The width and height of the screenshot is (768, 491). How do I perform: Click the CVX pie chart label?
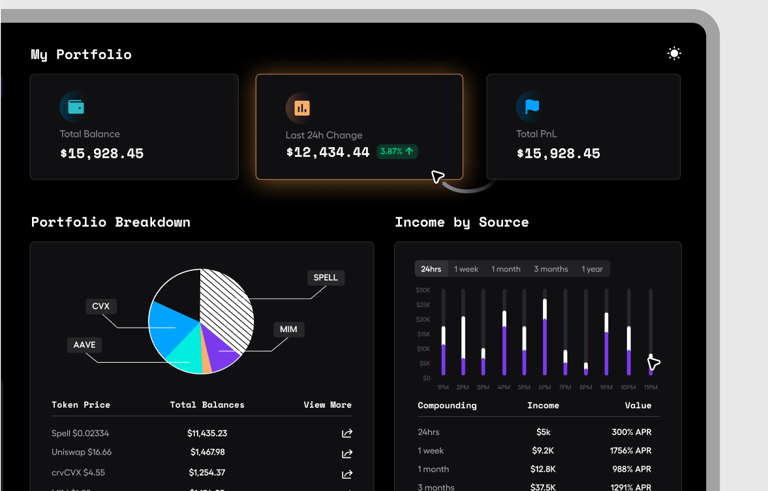[x=101, y=306]
